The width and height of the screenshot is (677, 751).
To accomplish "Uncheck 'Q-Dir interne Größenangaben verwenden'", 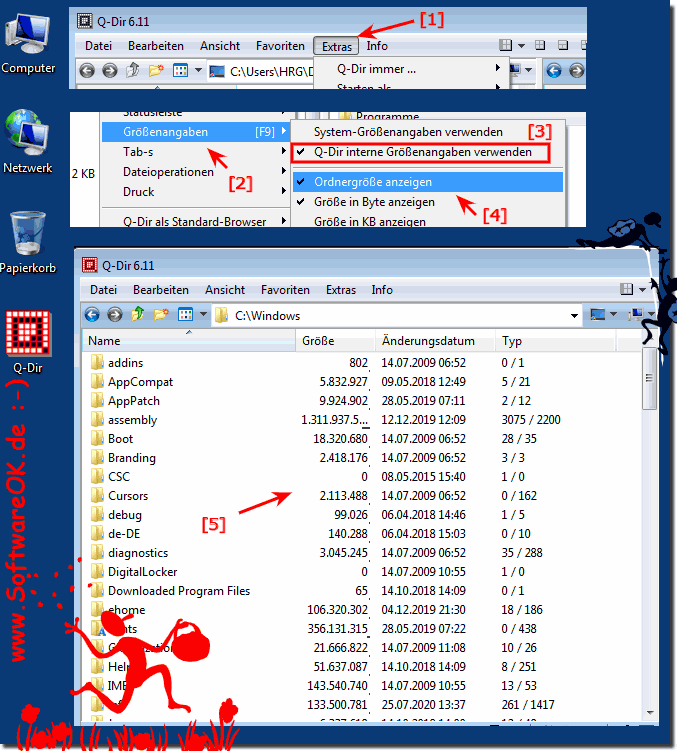I will (421, 152).
